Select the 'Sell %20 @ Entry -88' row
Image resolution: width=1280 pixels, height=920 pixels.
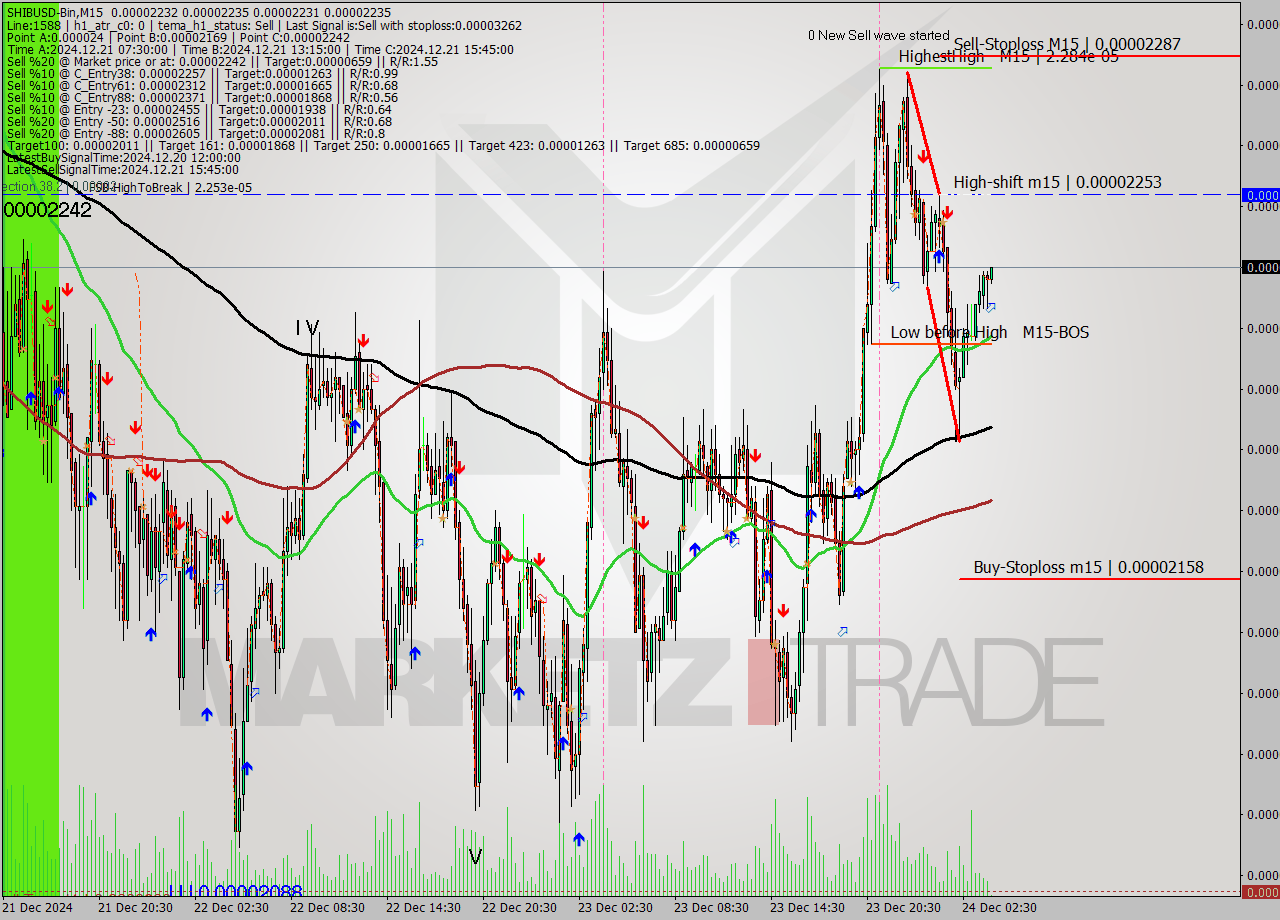[x=196, y=133]
